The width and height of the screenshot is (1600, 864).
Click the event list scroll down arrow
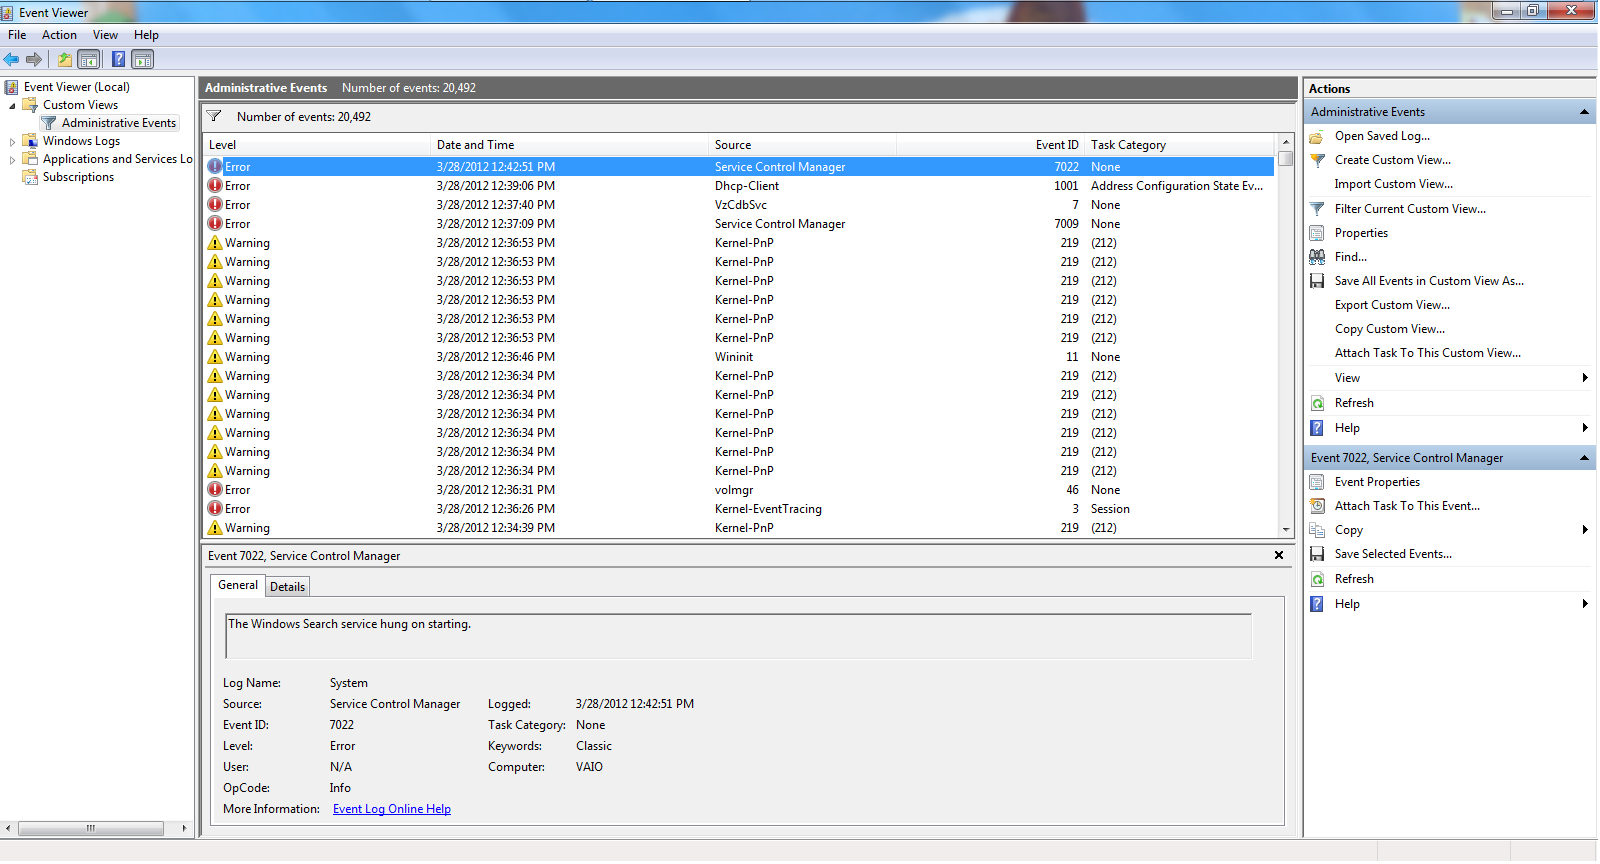pos(1286,529)
